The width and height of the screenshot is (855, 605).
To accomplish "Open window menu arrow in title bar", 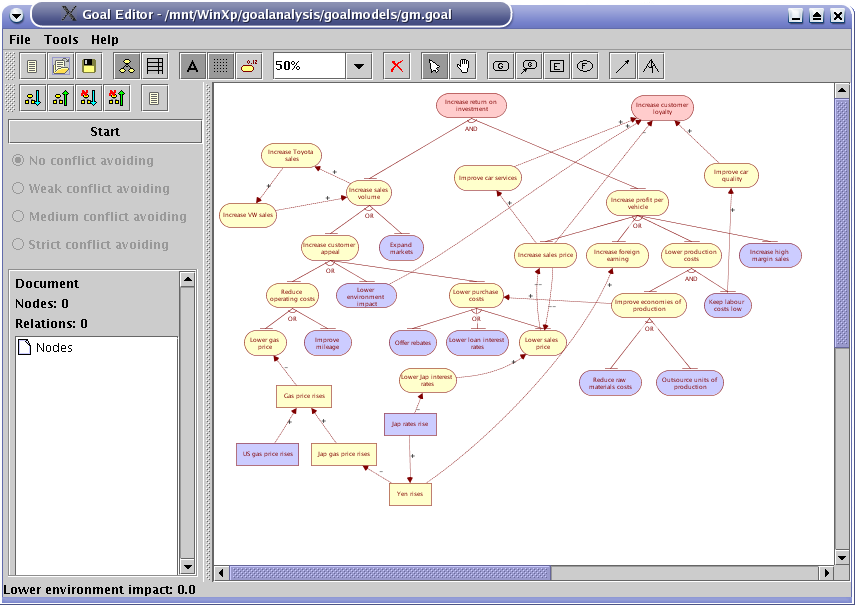I will click(x=16, y=15).
